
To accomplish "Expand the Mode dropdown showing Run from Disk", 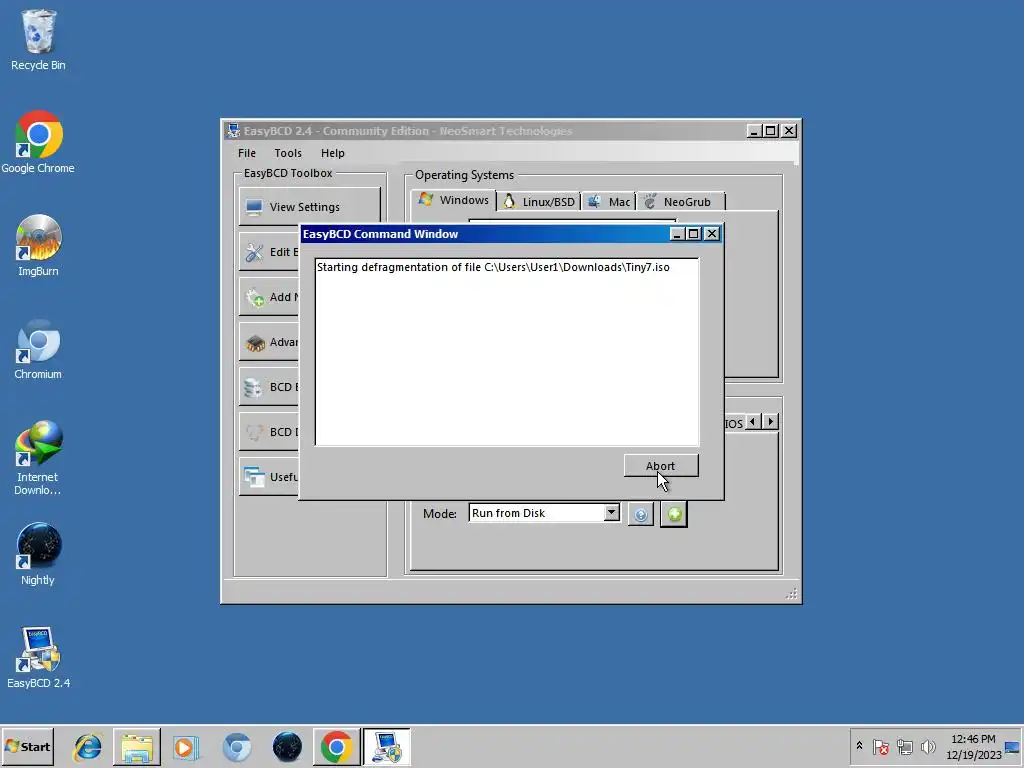I will click(611, 513).
